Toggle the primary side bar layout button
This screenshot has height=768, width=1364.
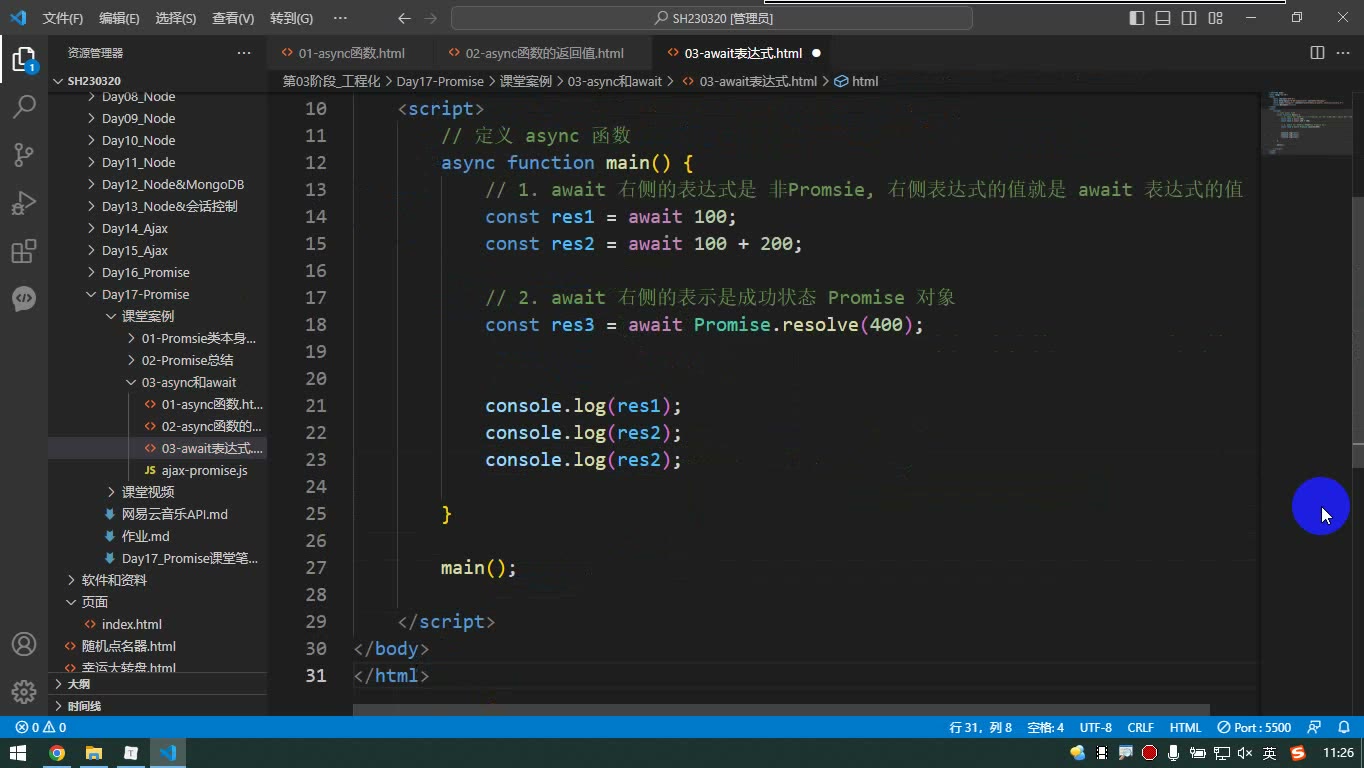point(1137,18)
